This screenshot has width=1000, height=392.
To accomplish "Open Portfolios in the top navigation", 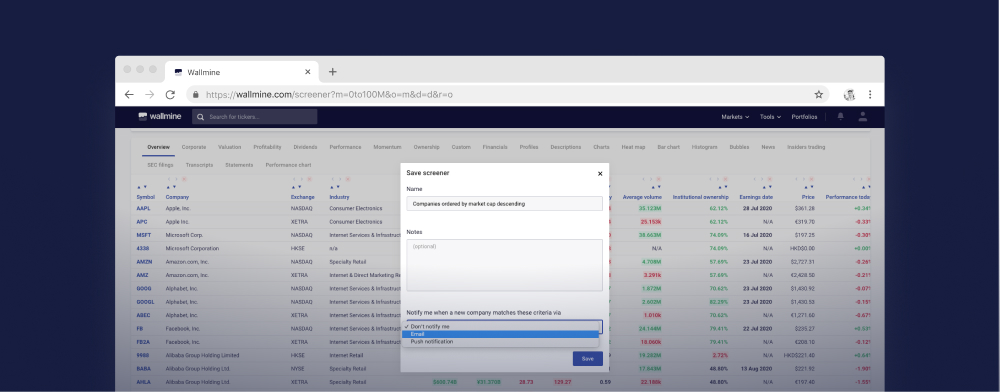I will click(804, 117).
